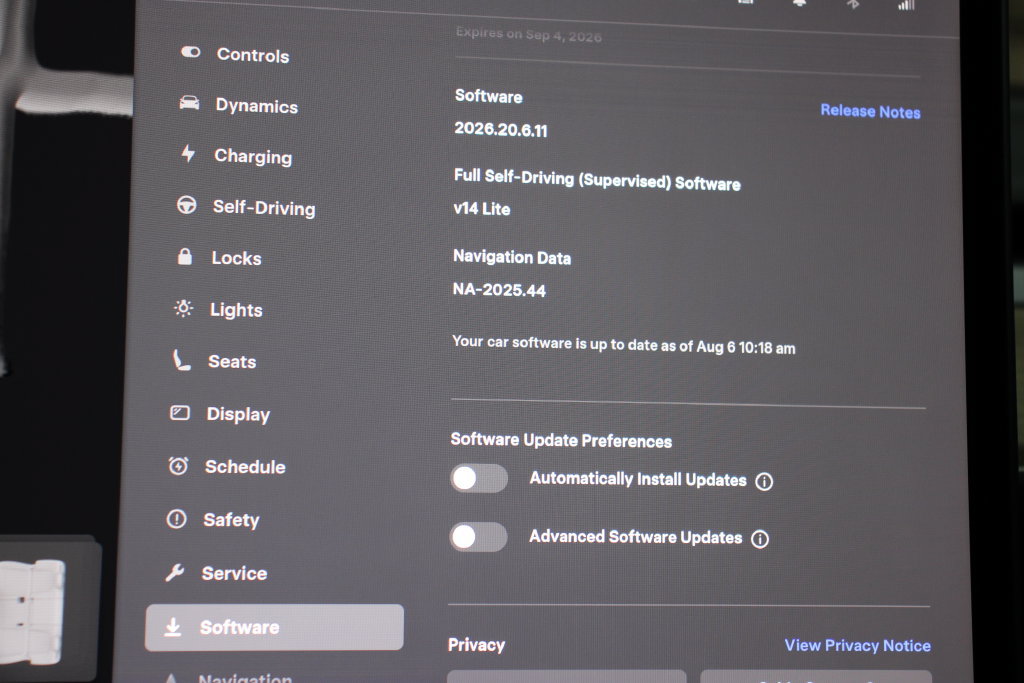Select the highlighted Software menu item
Image resolution: width=1024 pixels, height=683 pixels.
[274, 627]
